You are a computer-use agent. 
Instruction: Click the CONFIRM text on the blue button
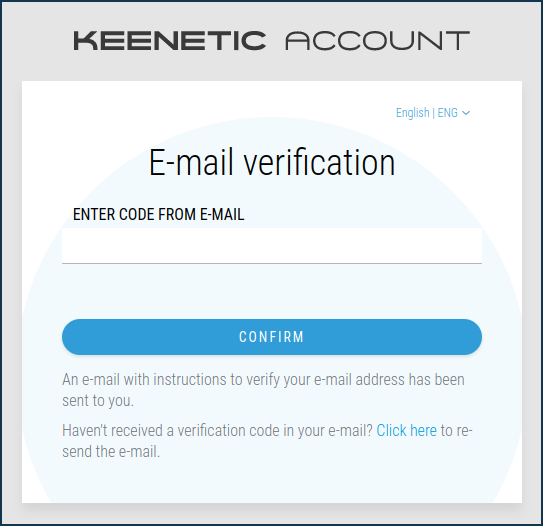click(272, 337)
